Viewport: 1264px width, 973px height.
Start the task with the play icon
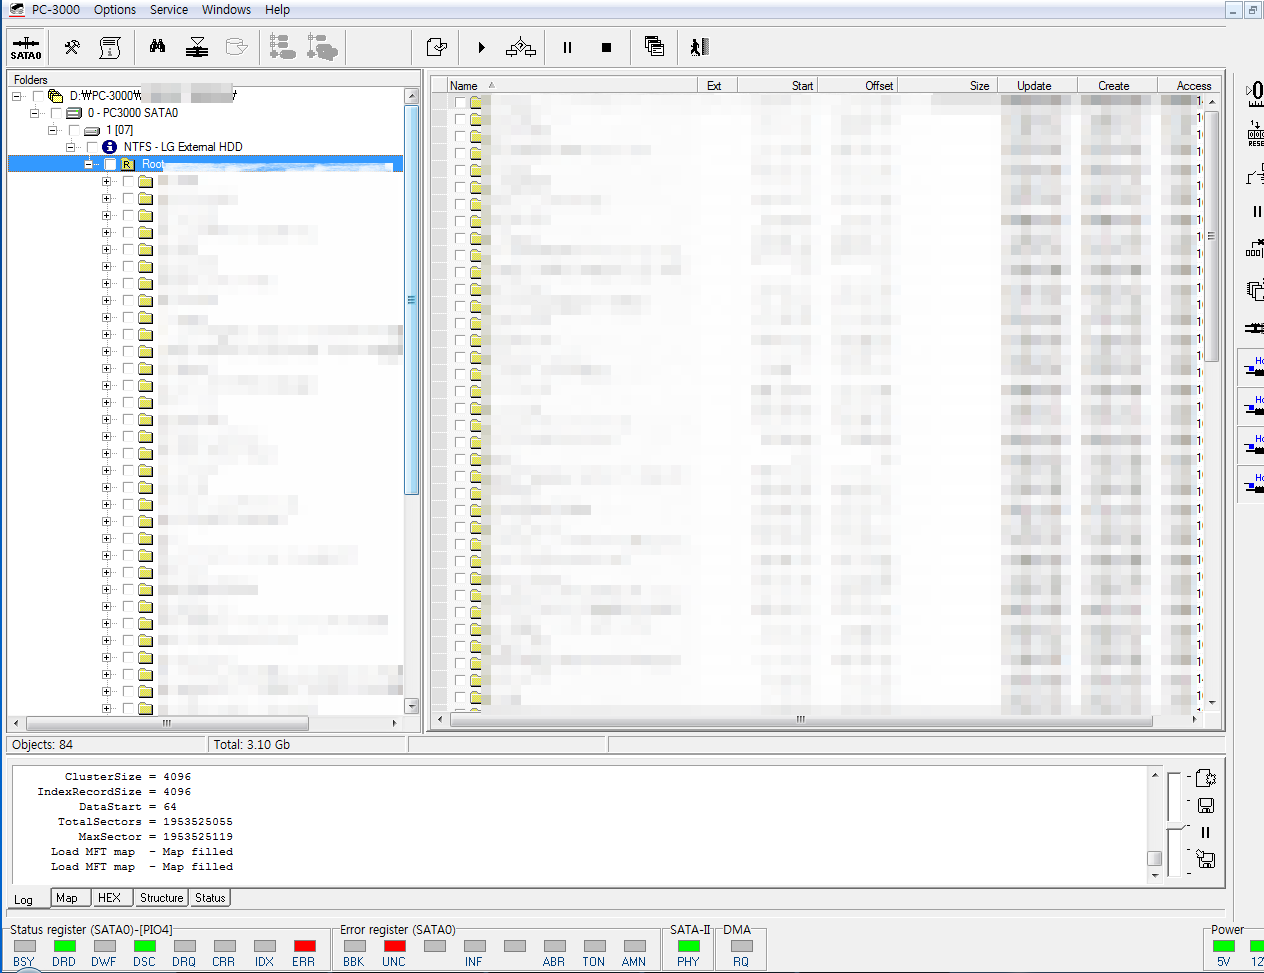click(x=481, y=47)
